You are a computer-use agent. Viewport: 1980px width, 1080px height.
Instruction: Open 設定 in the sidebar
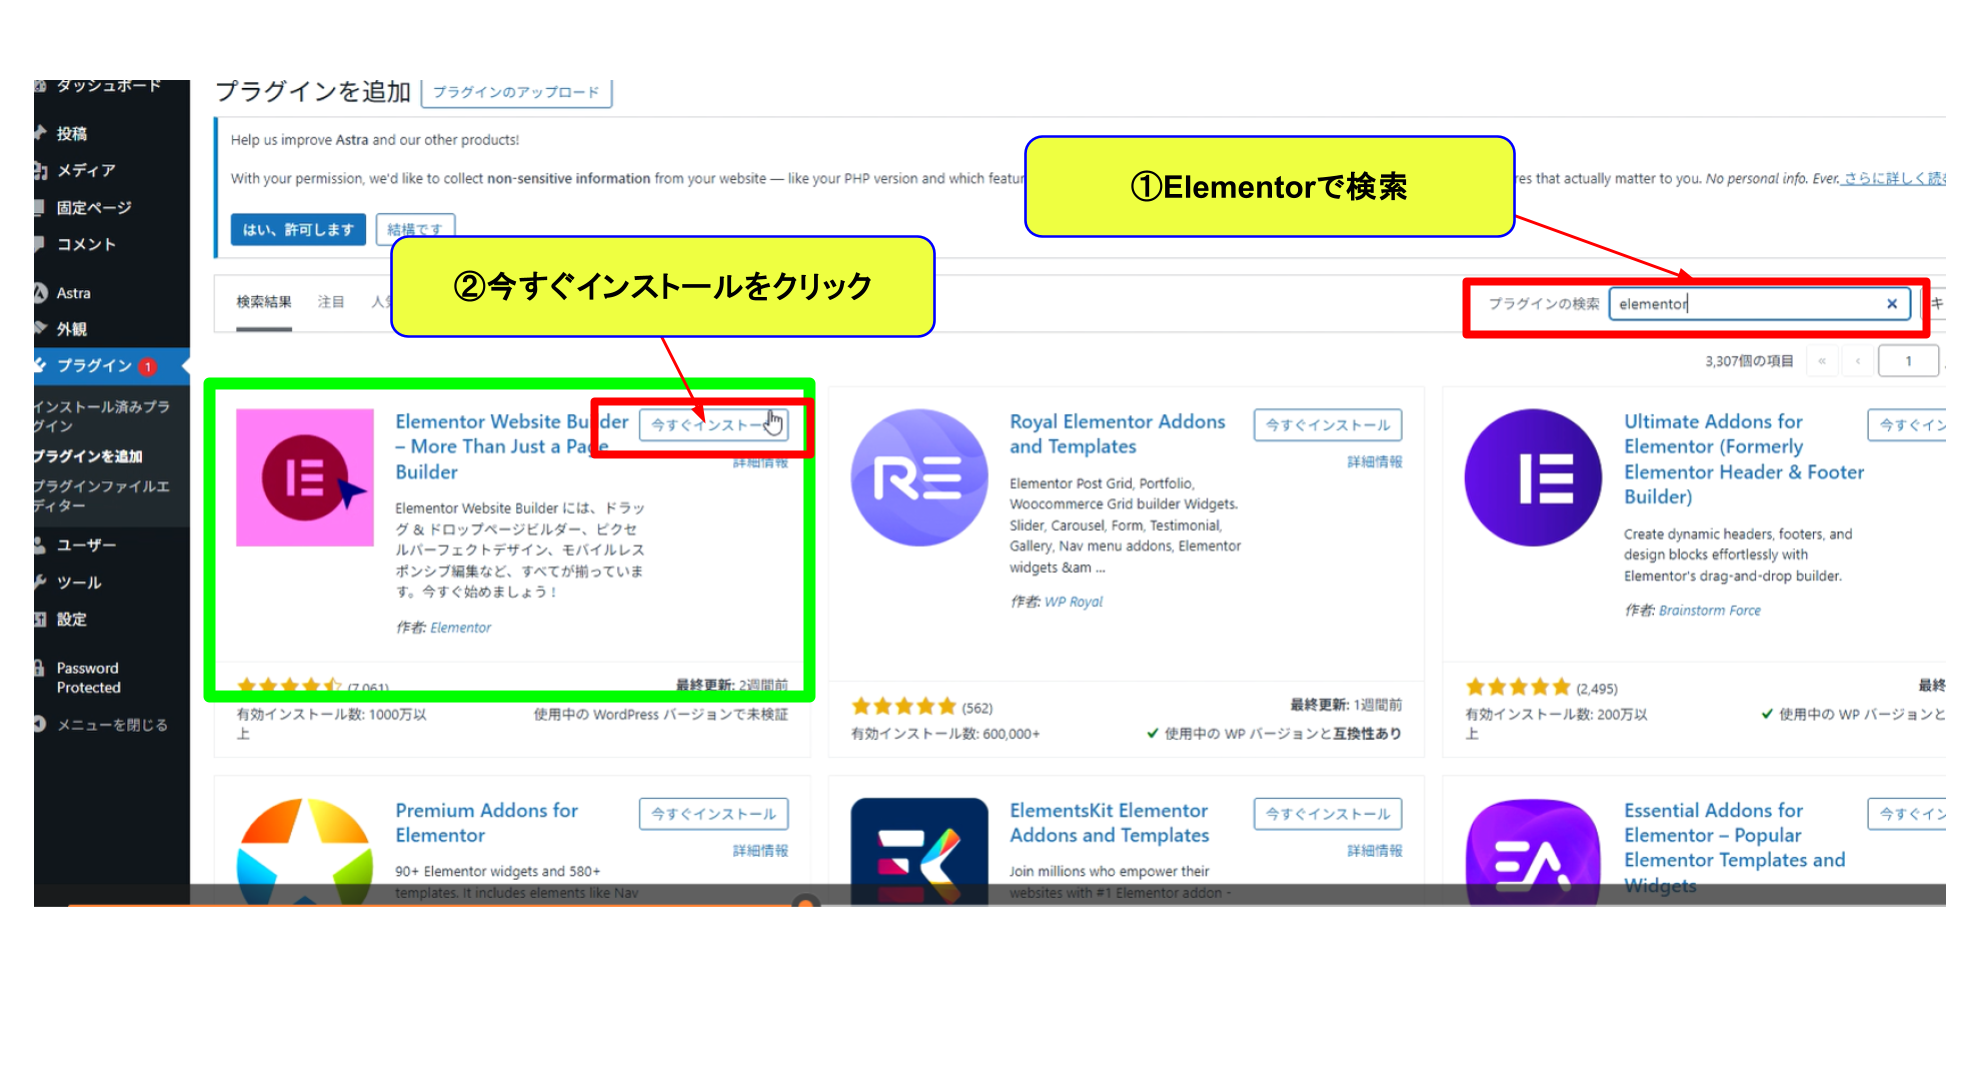(72, 619)
